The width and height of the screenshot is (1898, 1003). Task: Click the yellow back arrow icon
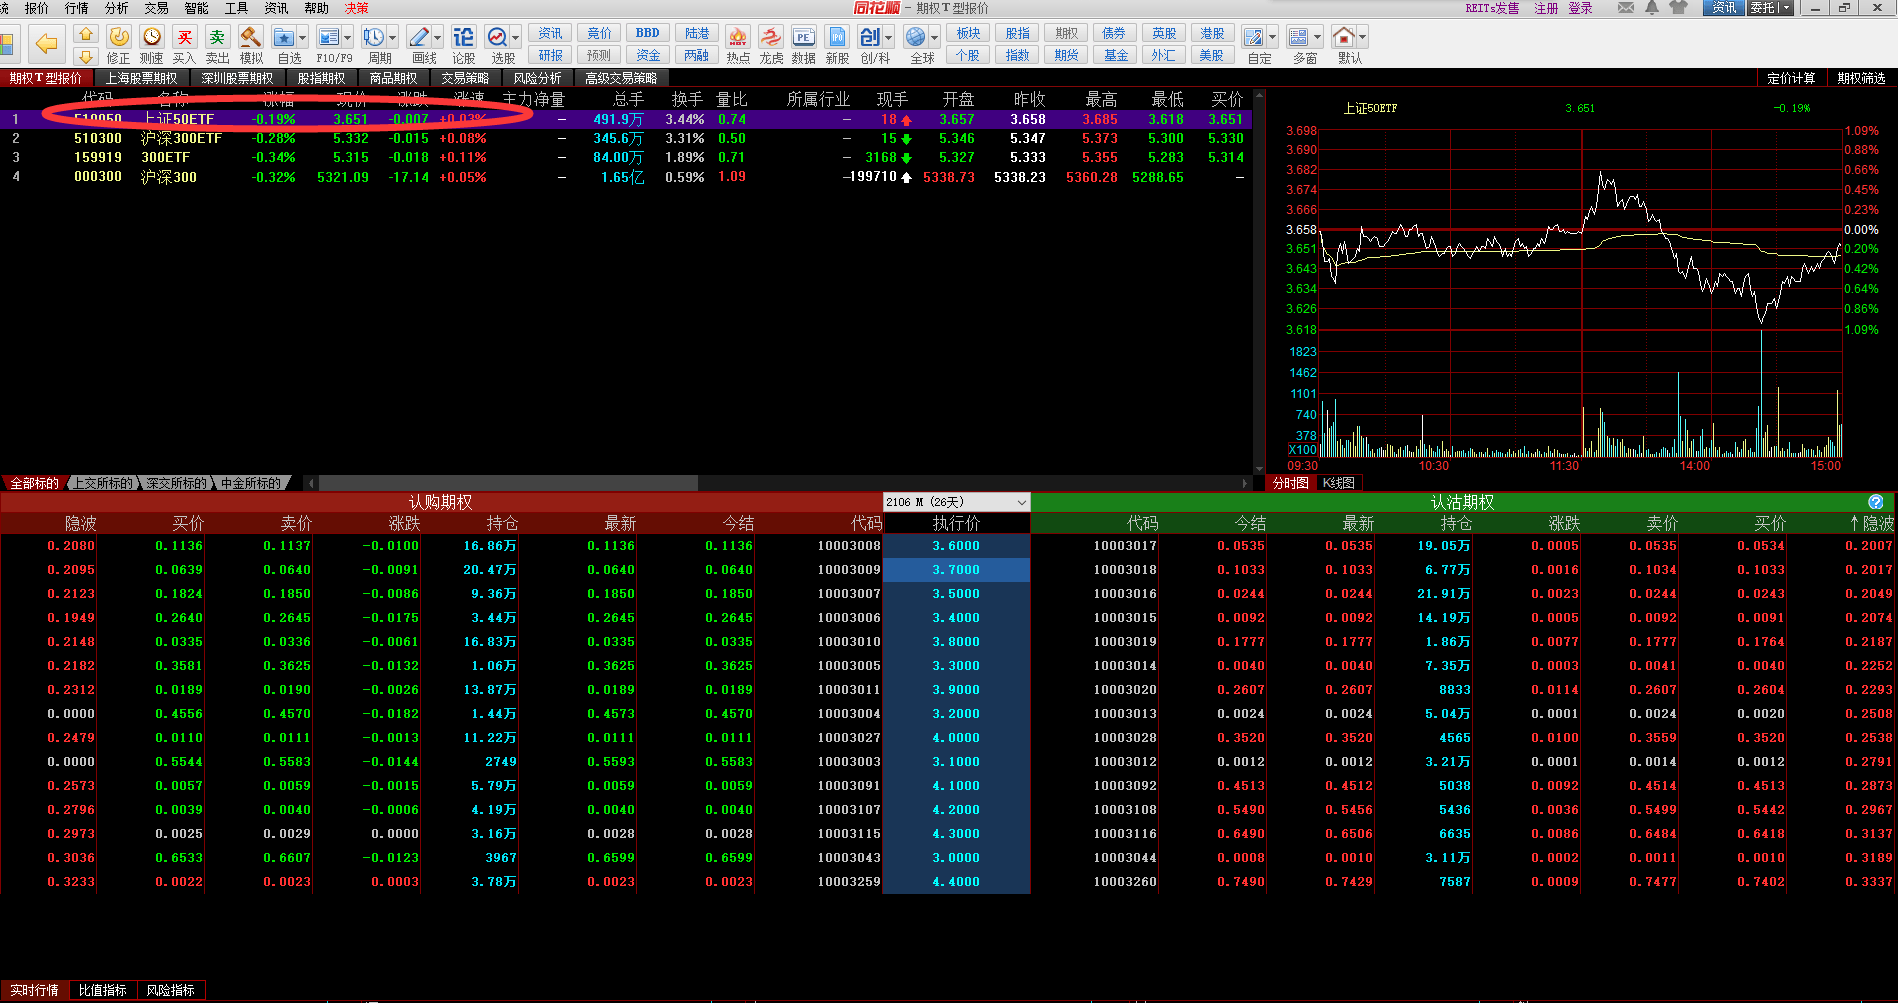[x=46, y=44]
